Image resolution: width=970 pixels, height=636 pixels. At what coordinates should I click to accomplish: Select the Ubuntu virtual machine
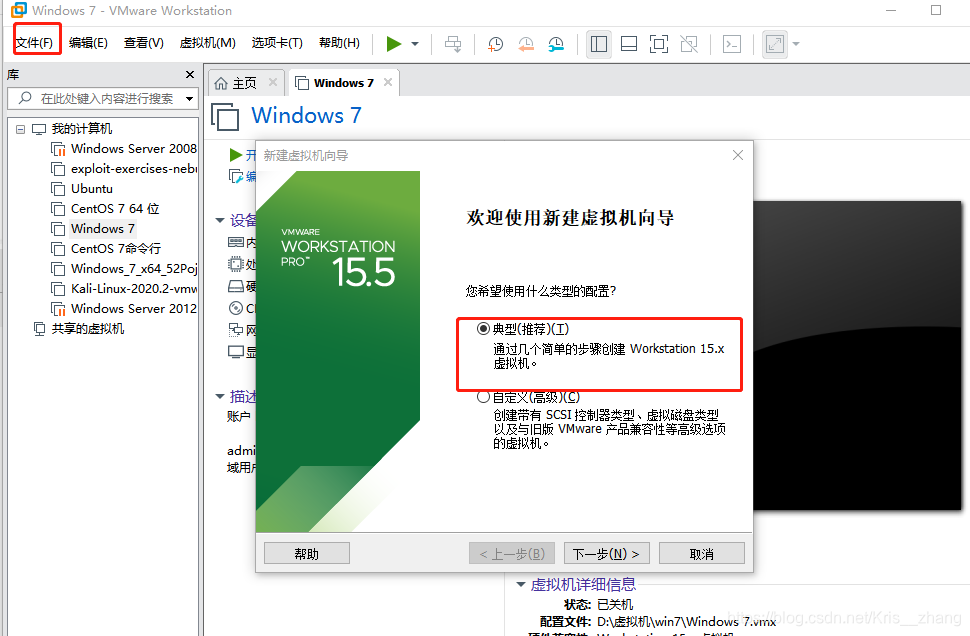click(82, 189)
